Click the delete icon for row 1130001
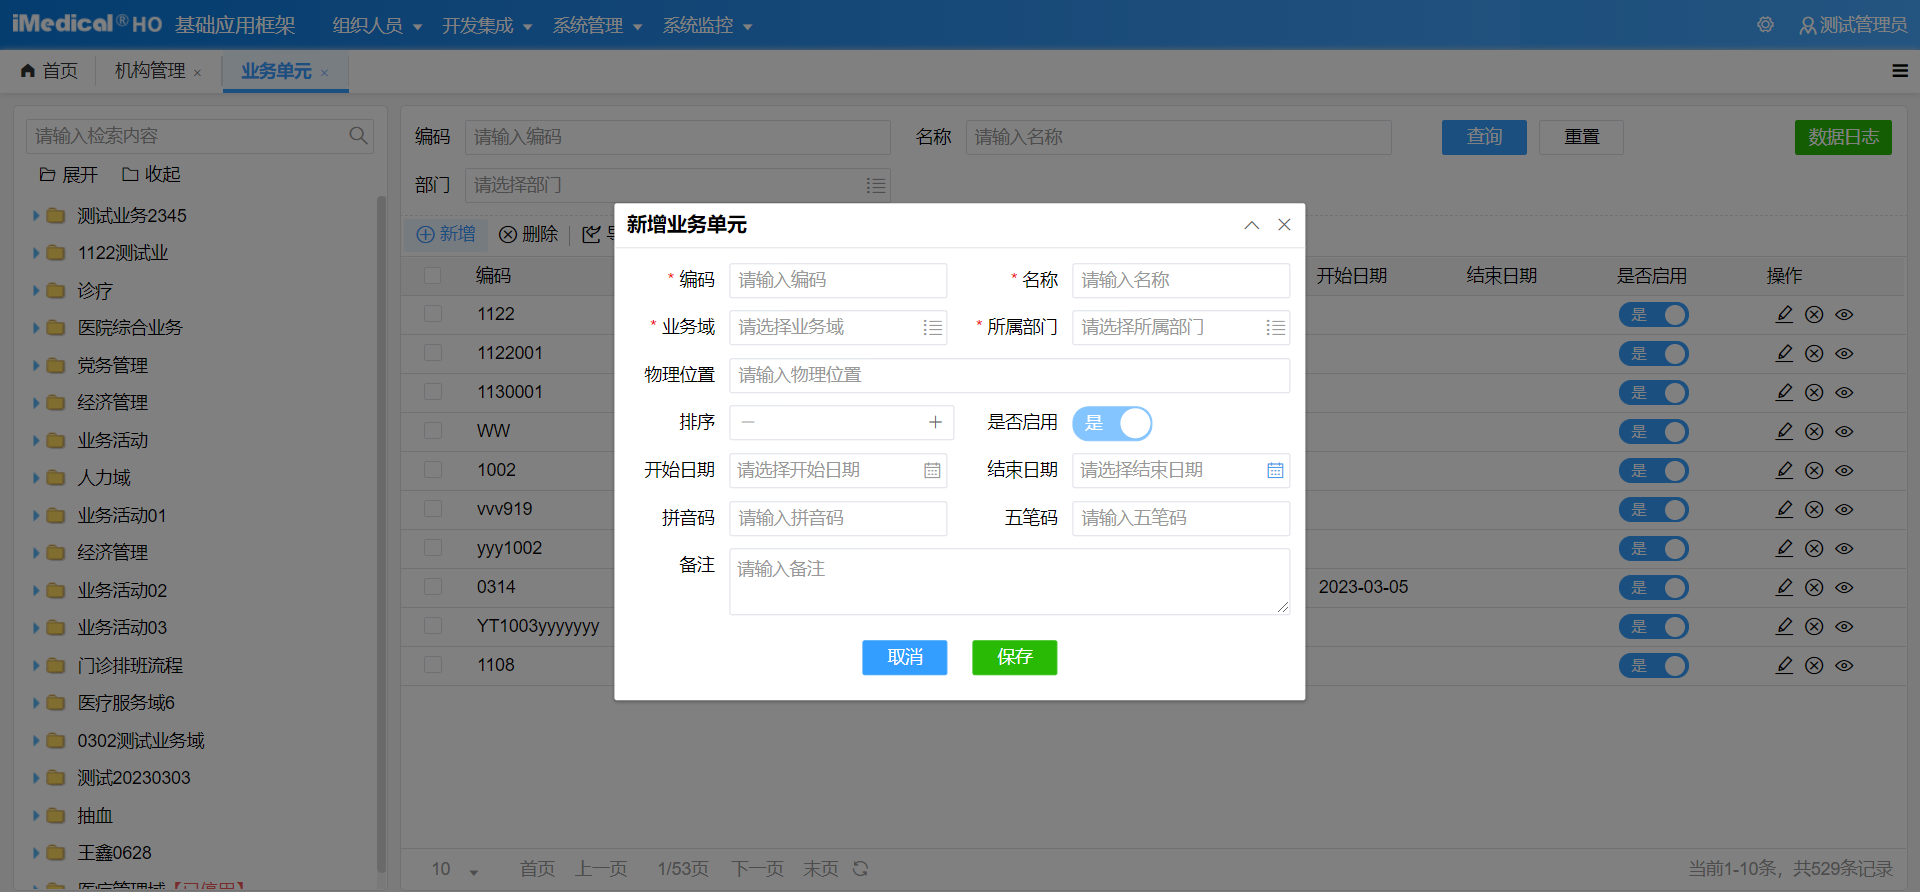 1814,393
